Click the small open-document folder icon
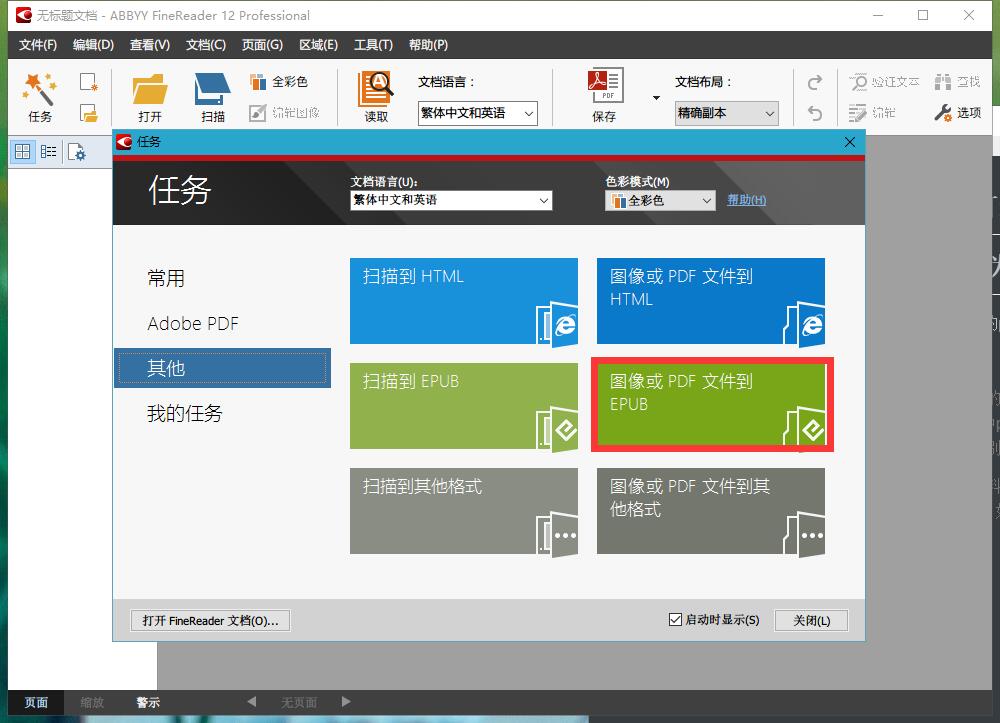The image size is (1000, 723). [x=88, y=113]
